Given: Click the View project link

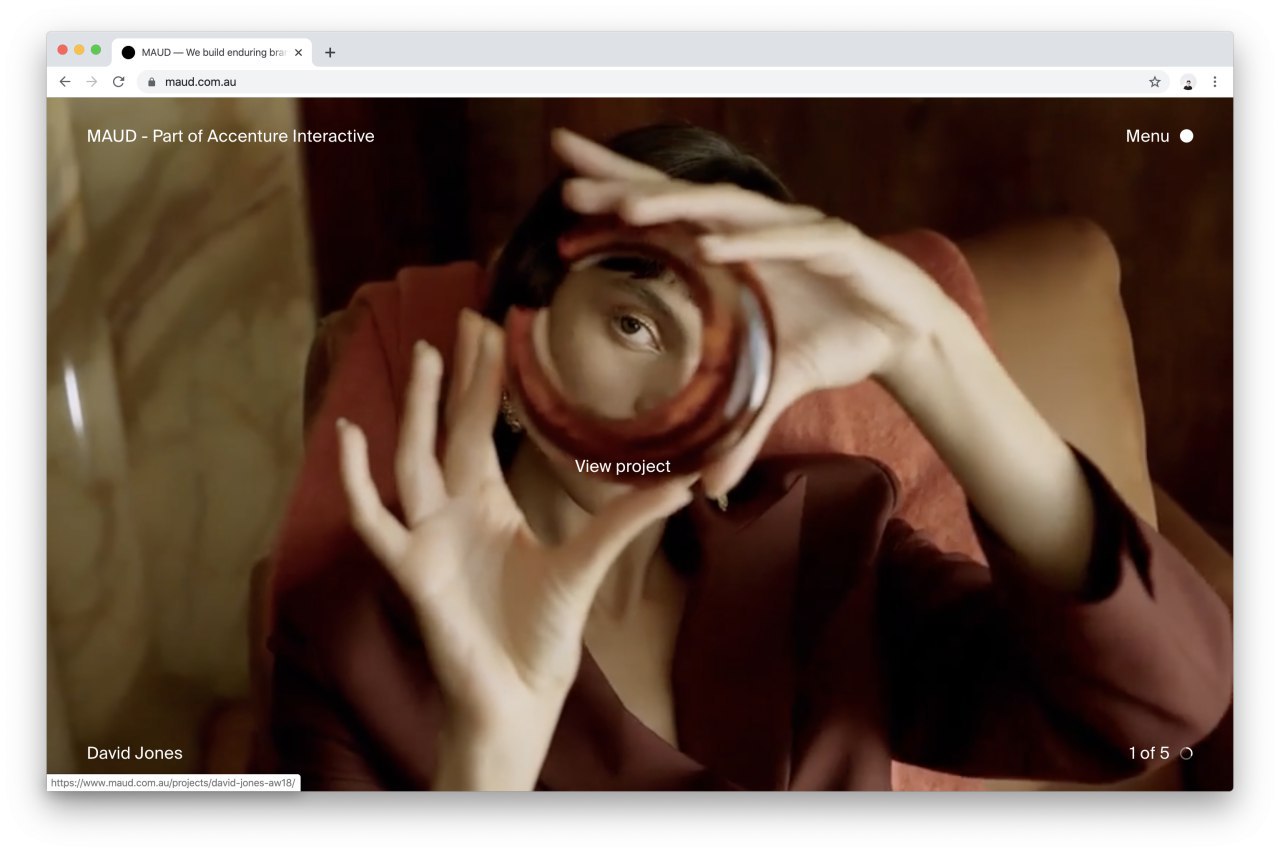Looking at the screenshot, I should [623, 466].
